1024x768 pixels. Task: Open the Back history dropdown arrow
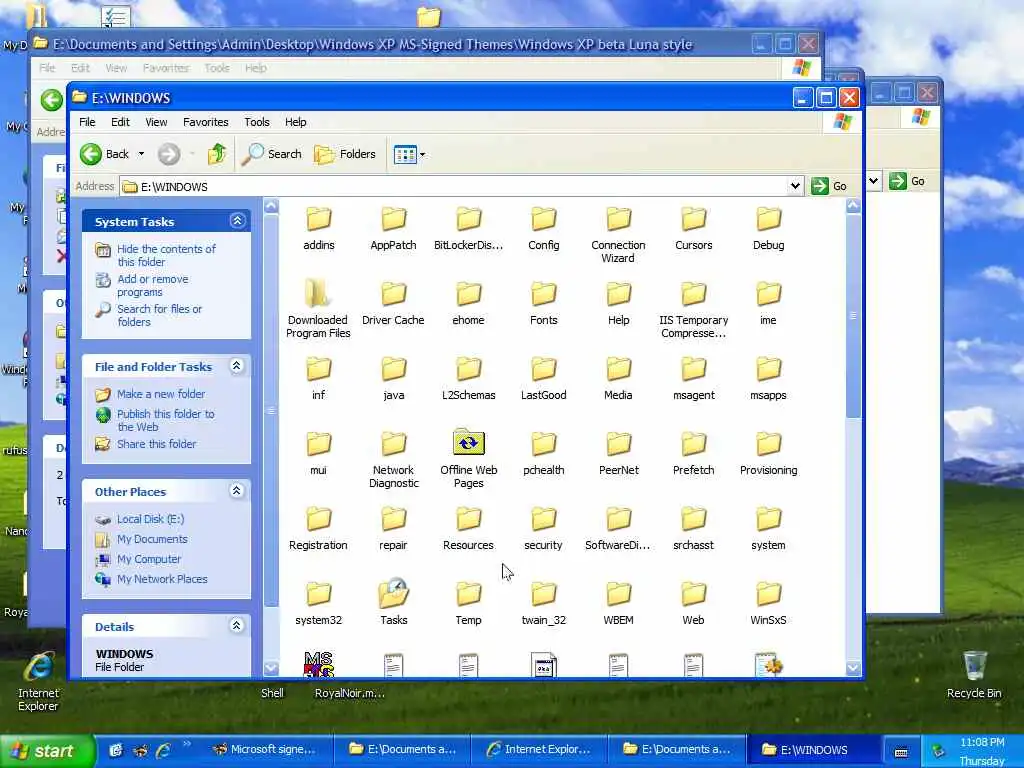tap(141, 154)
